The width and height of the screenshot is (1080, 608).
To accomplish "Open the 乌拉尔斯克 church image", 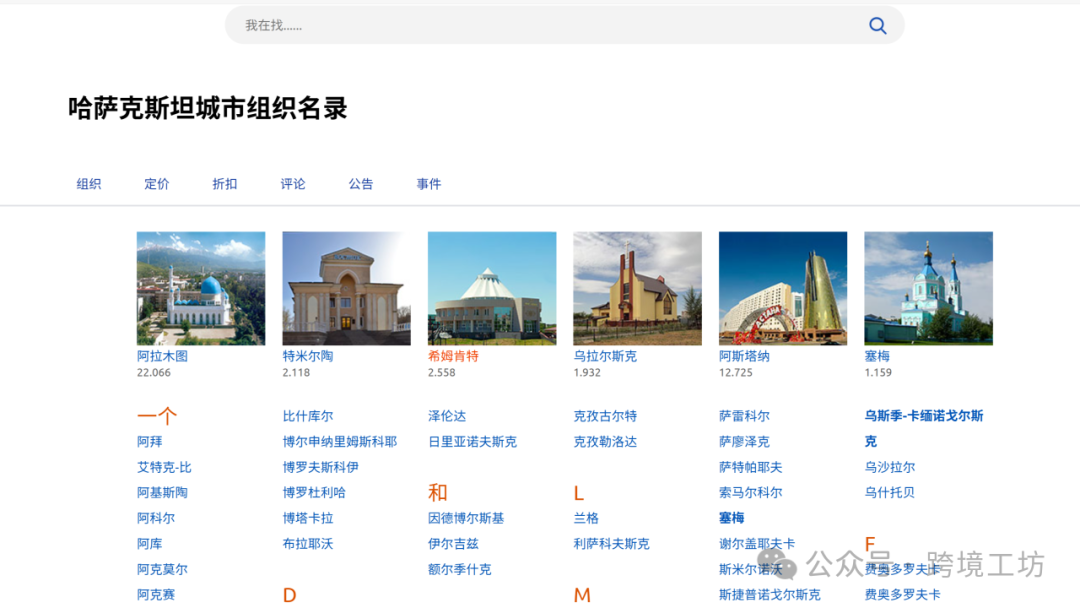I will pyautogui.click(x=637, y=287).
